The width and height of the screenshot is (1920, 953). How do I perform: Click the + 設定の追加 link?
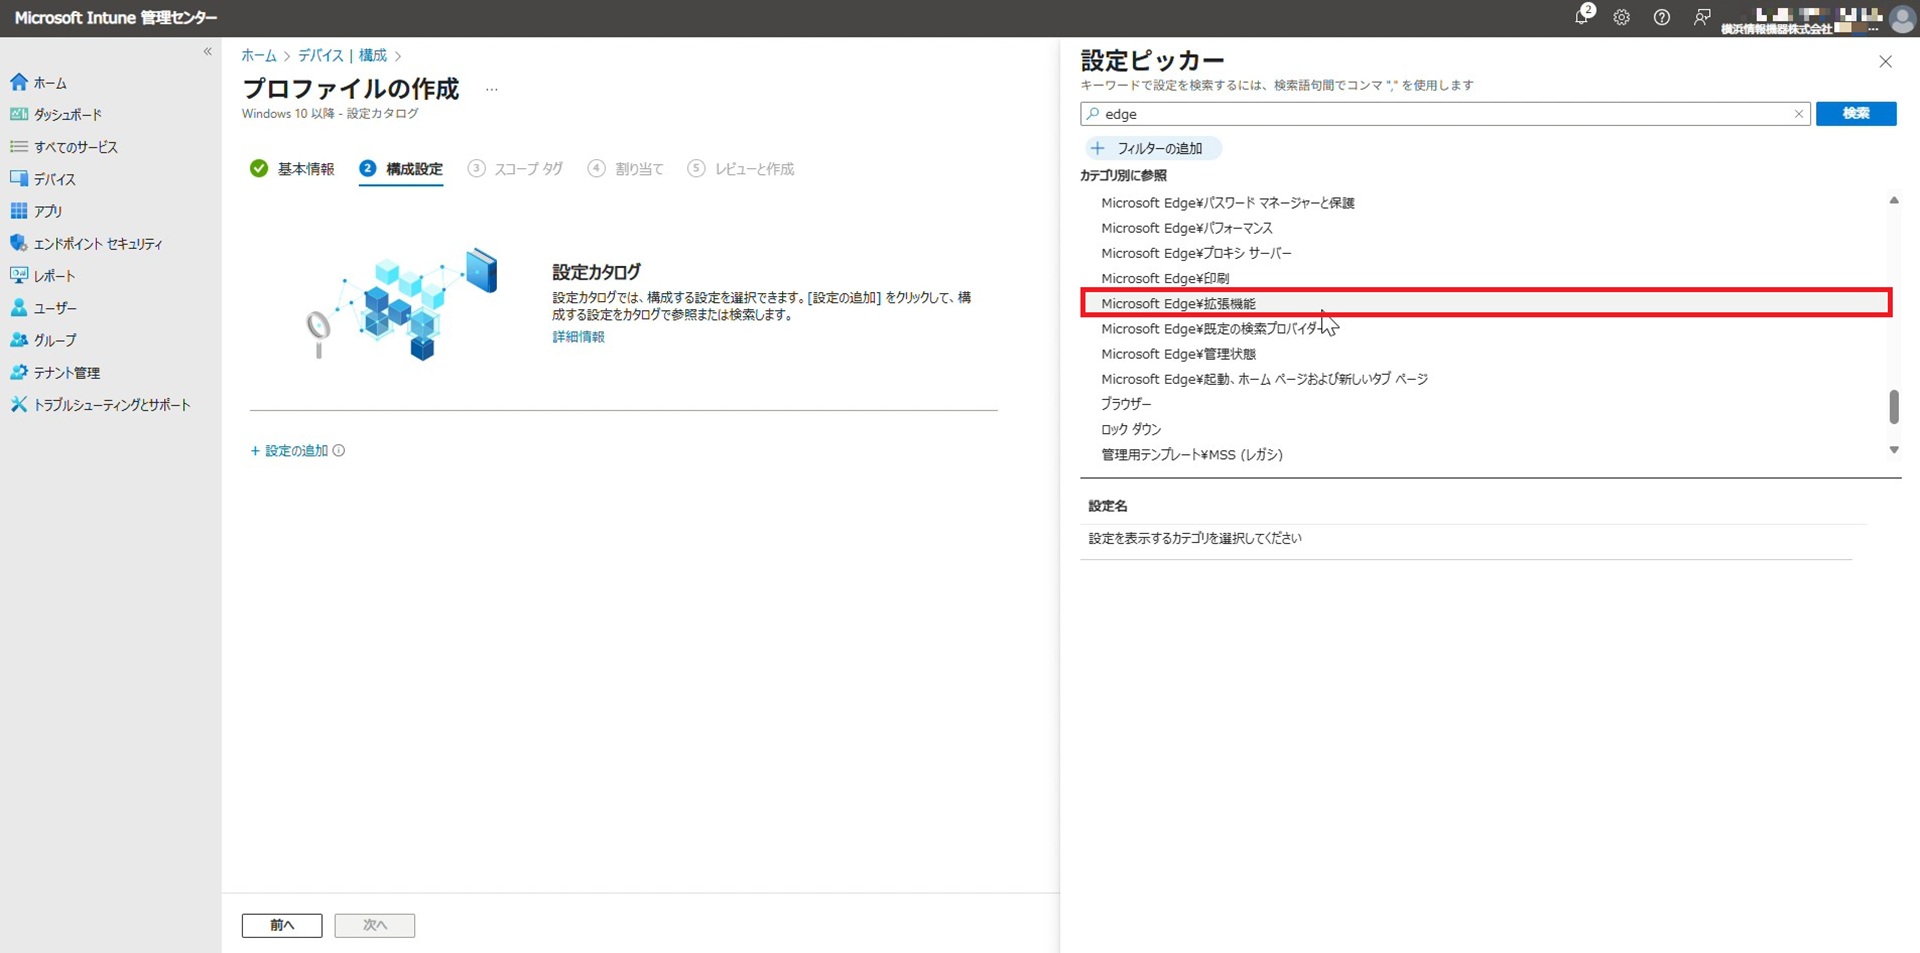pyautogui.click(x=290, y=451)
